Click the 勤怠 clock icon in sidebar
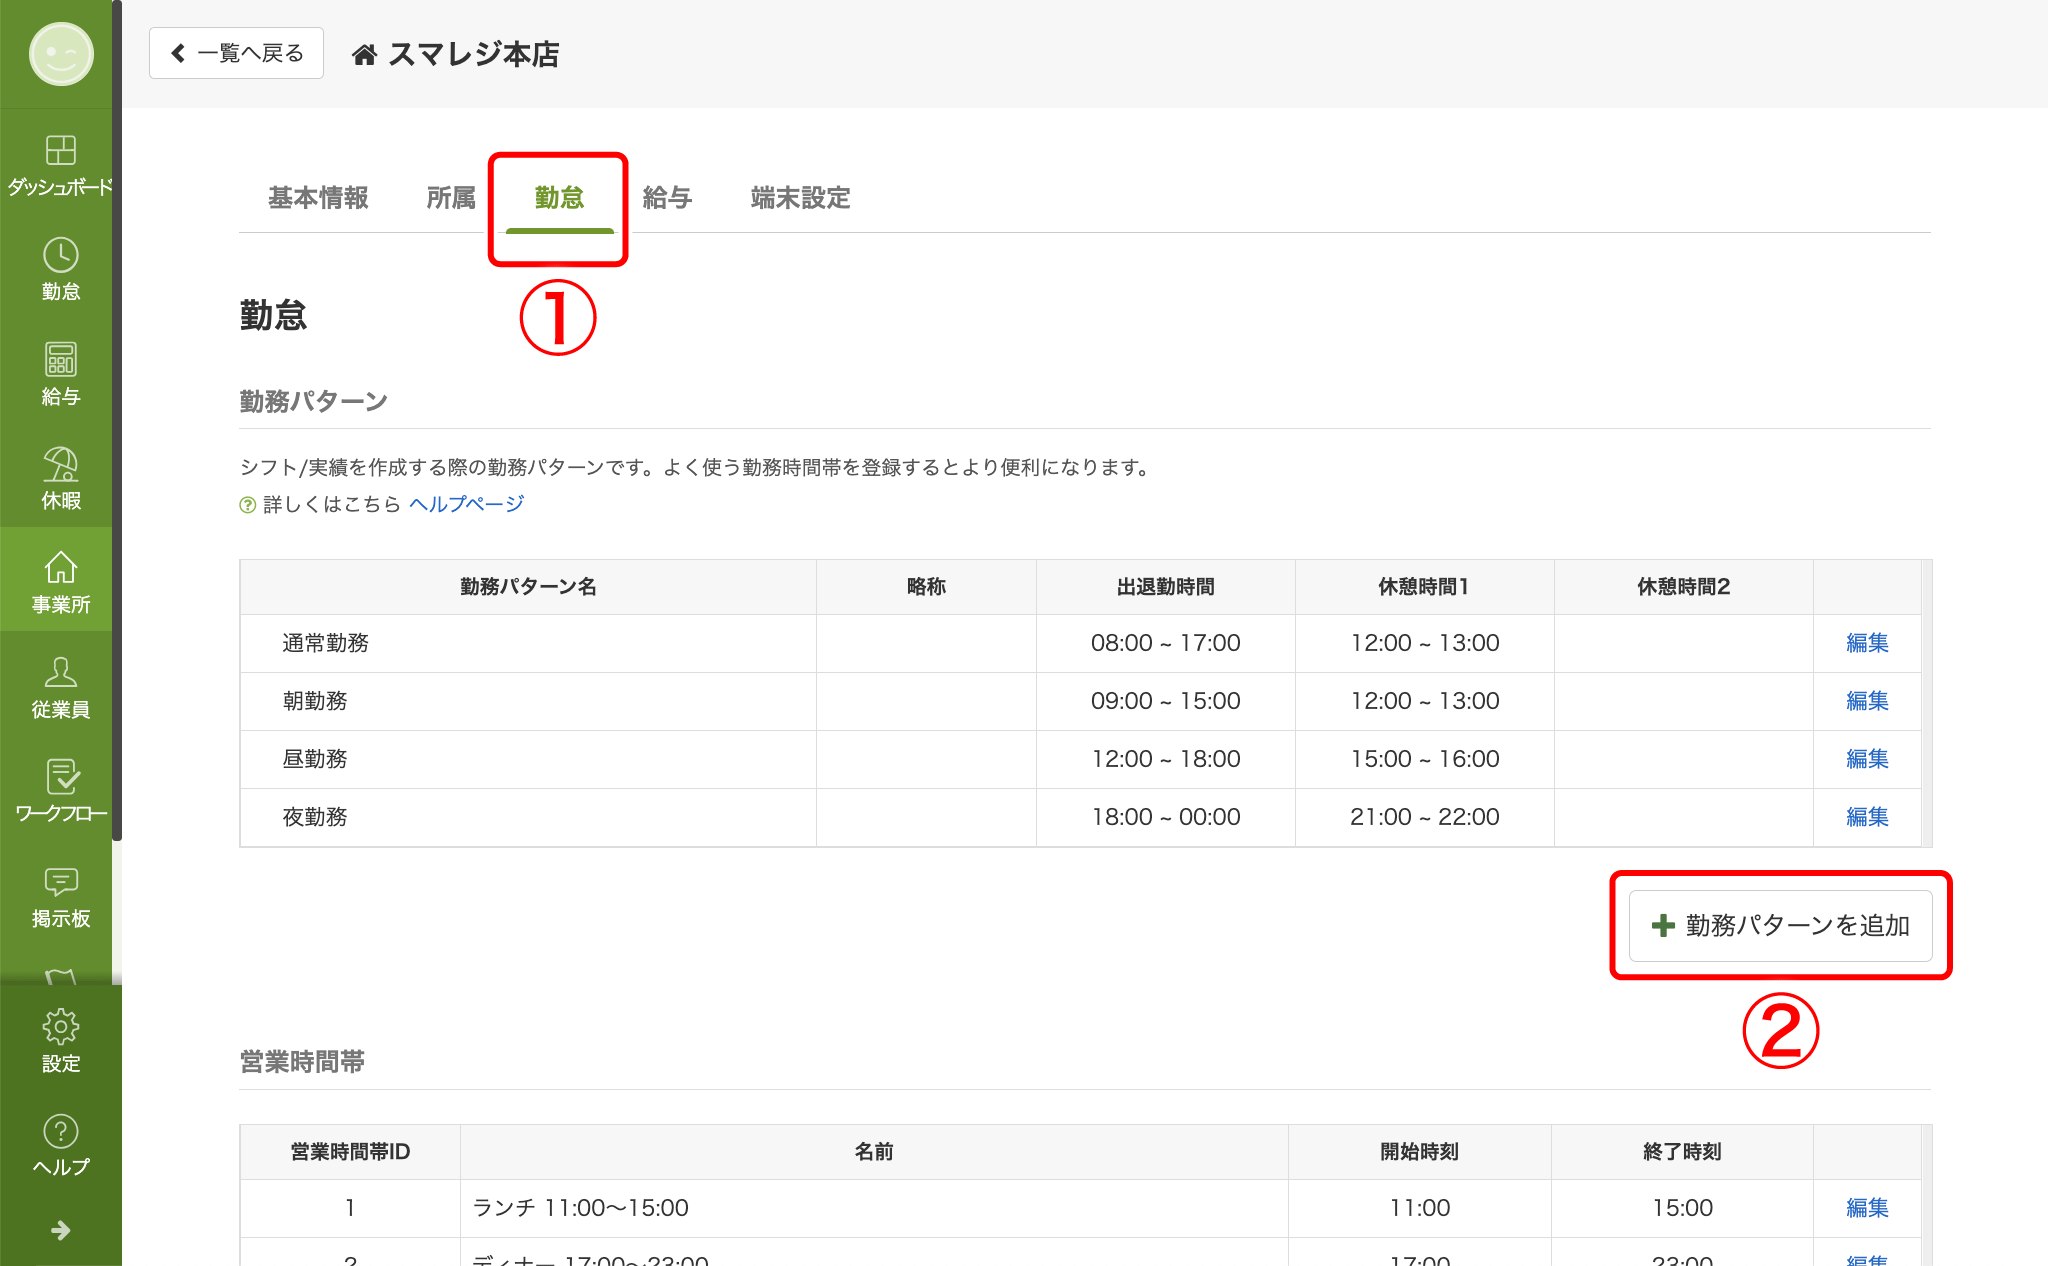 pyautogui.click(x=60, y=256)
